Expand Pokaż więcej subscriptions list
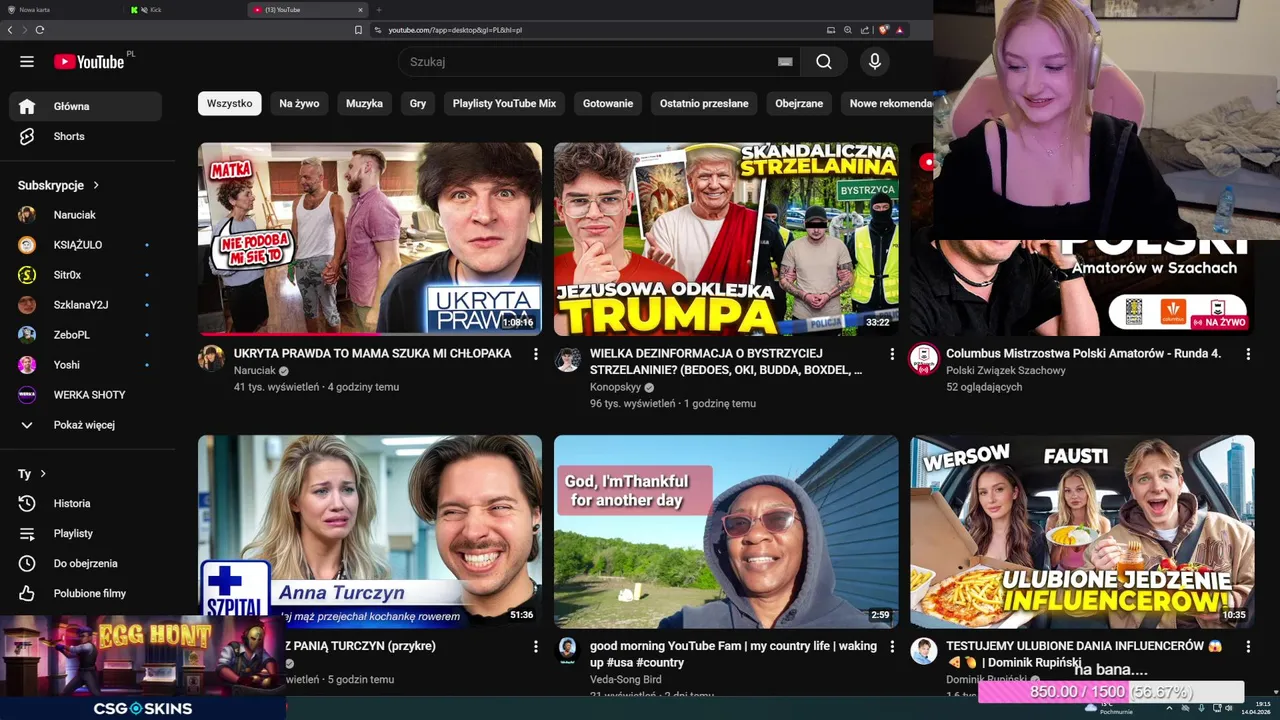1280x720 pixels. [x=85, y=425]
